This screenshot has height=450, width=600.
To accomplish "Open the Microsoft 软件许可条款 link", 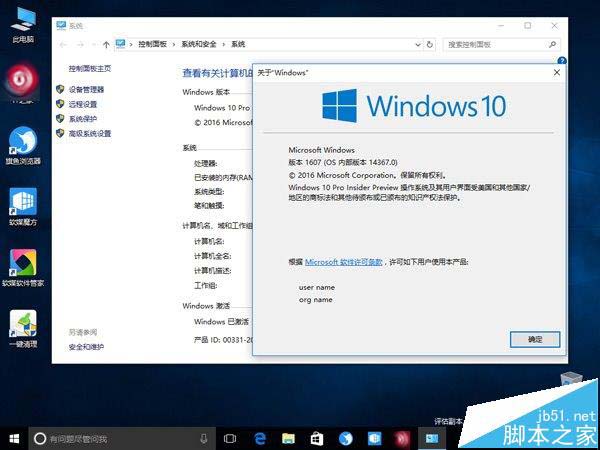I will 343,262.
